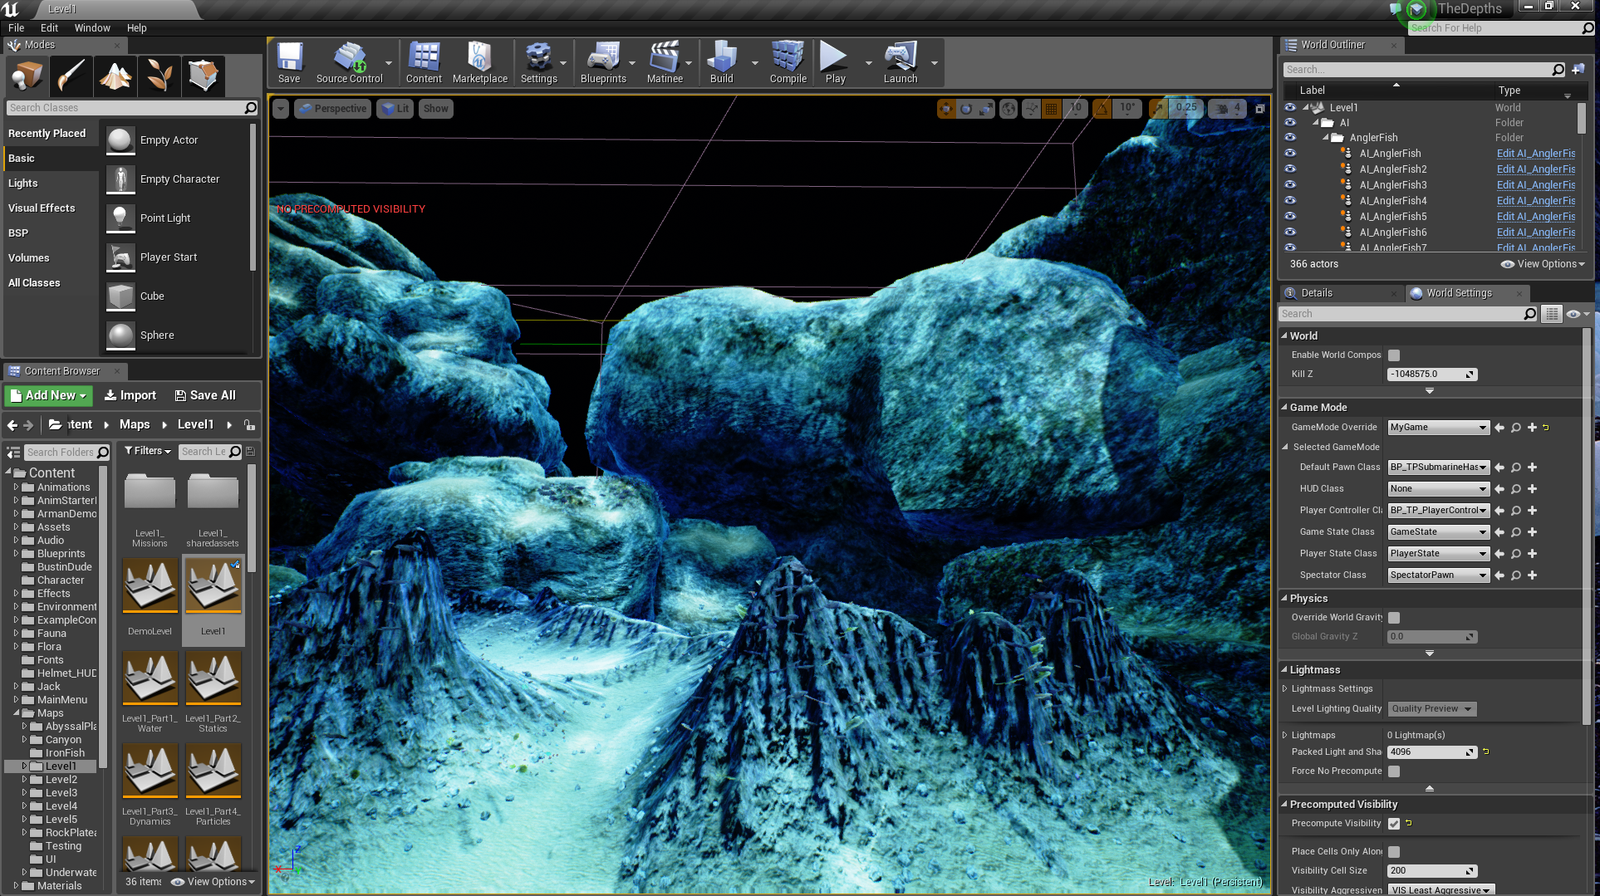Adjust Visibility Cell Size value

tap(1432, 871)
